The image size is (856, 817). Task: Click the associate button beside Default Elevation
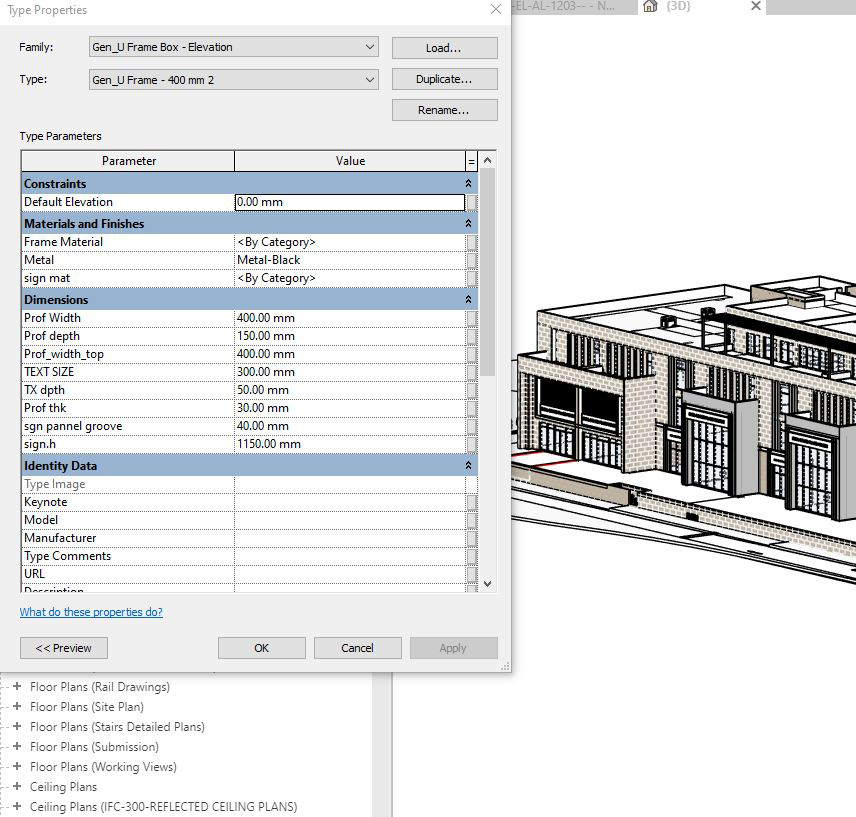click(x=471, y=202)
